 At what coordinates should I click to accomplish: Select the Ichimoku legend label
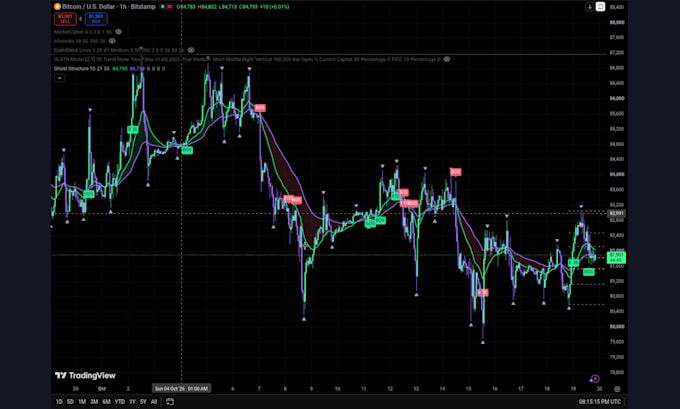[x=79, y=41]
